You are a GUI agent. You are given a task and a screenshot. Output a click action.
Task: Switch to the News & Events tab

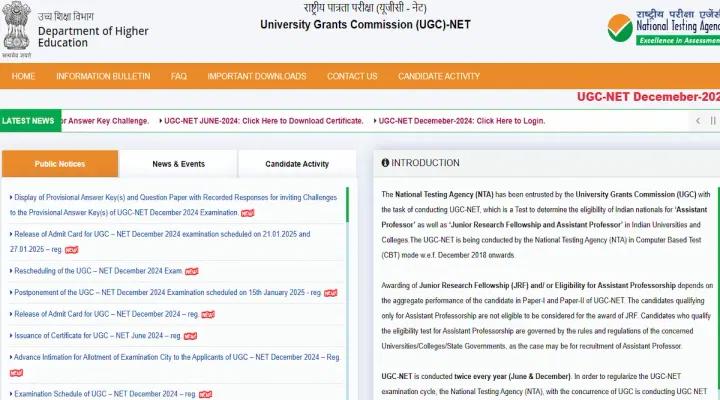(178, 164)
